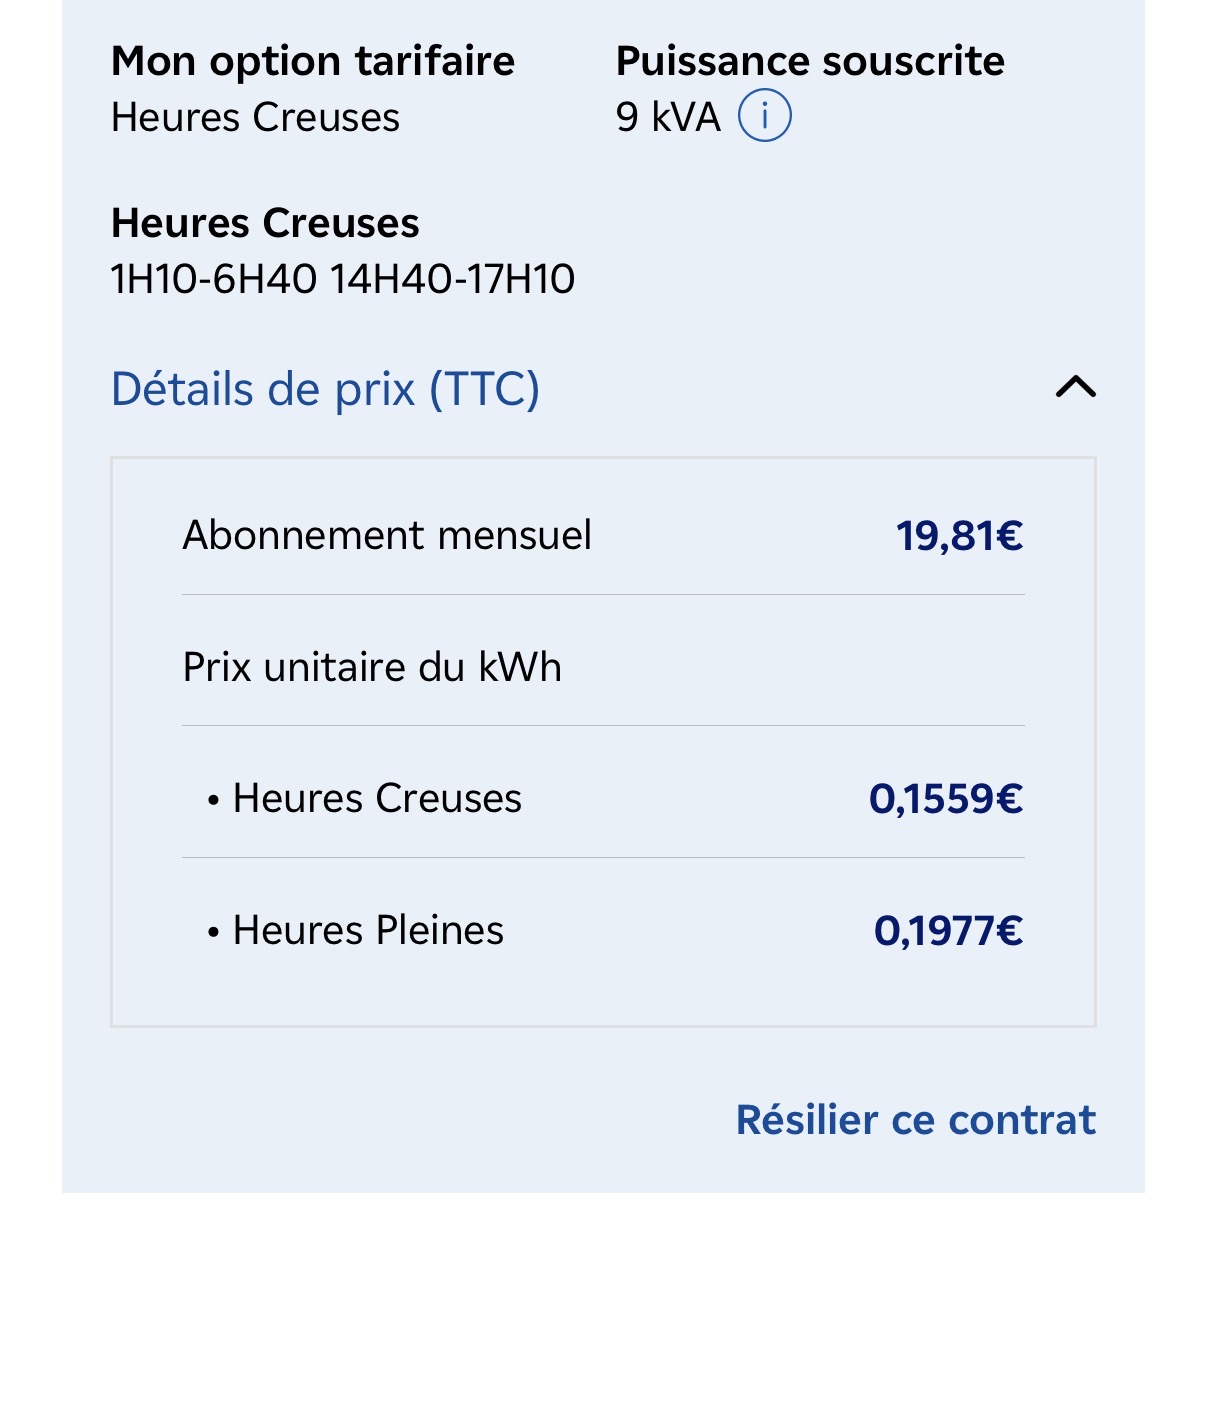
Task: Click the blank white area below the card
Action: coord(603,1300)
